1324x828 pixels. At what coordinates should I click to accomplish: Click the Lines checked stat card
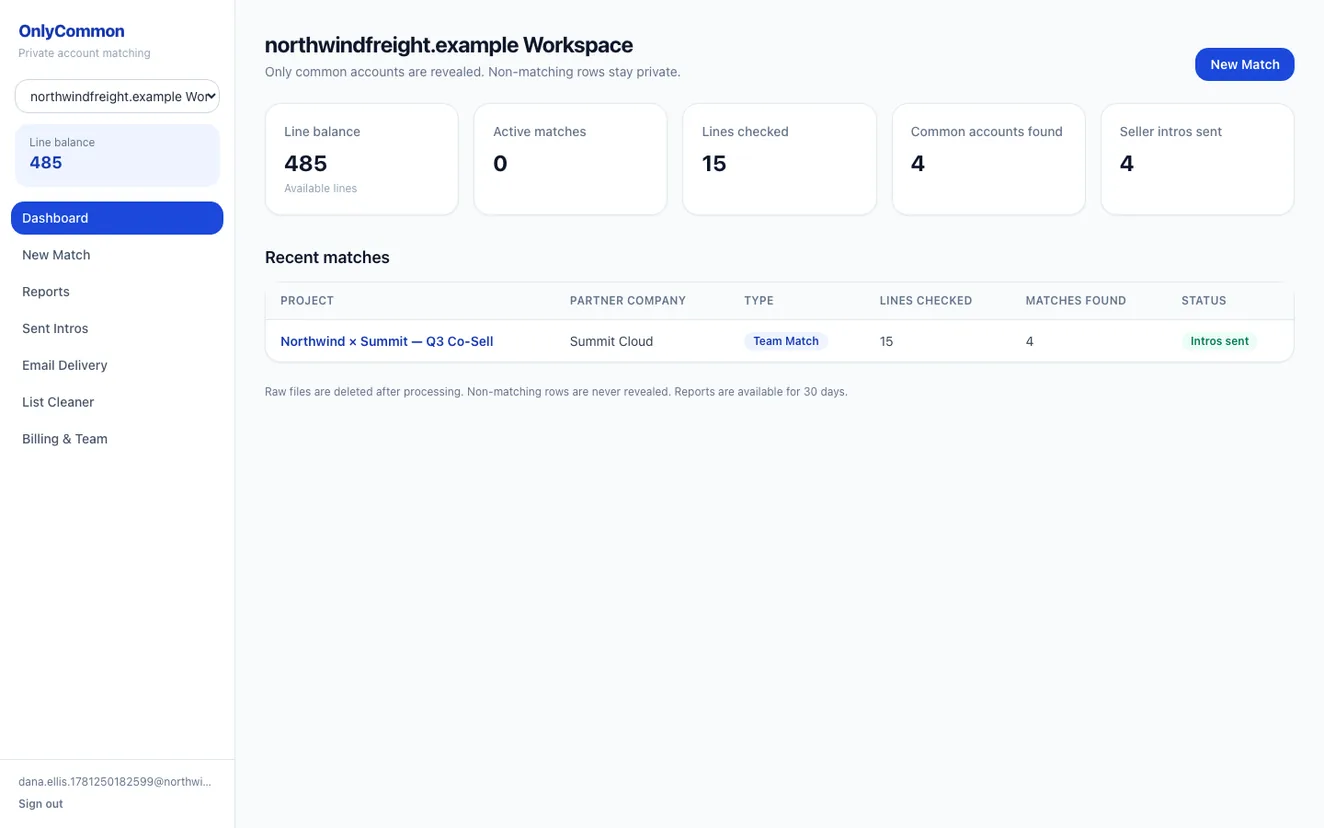779,159
